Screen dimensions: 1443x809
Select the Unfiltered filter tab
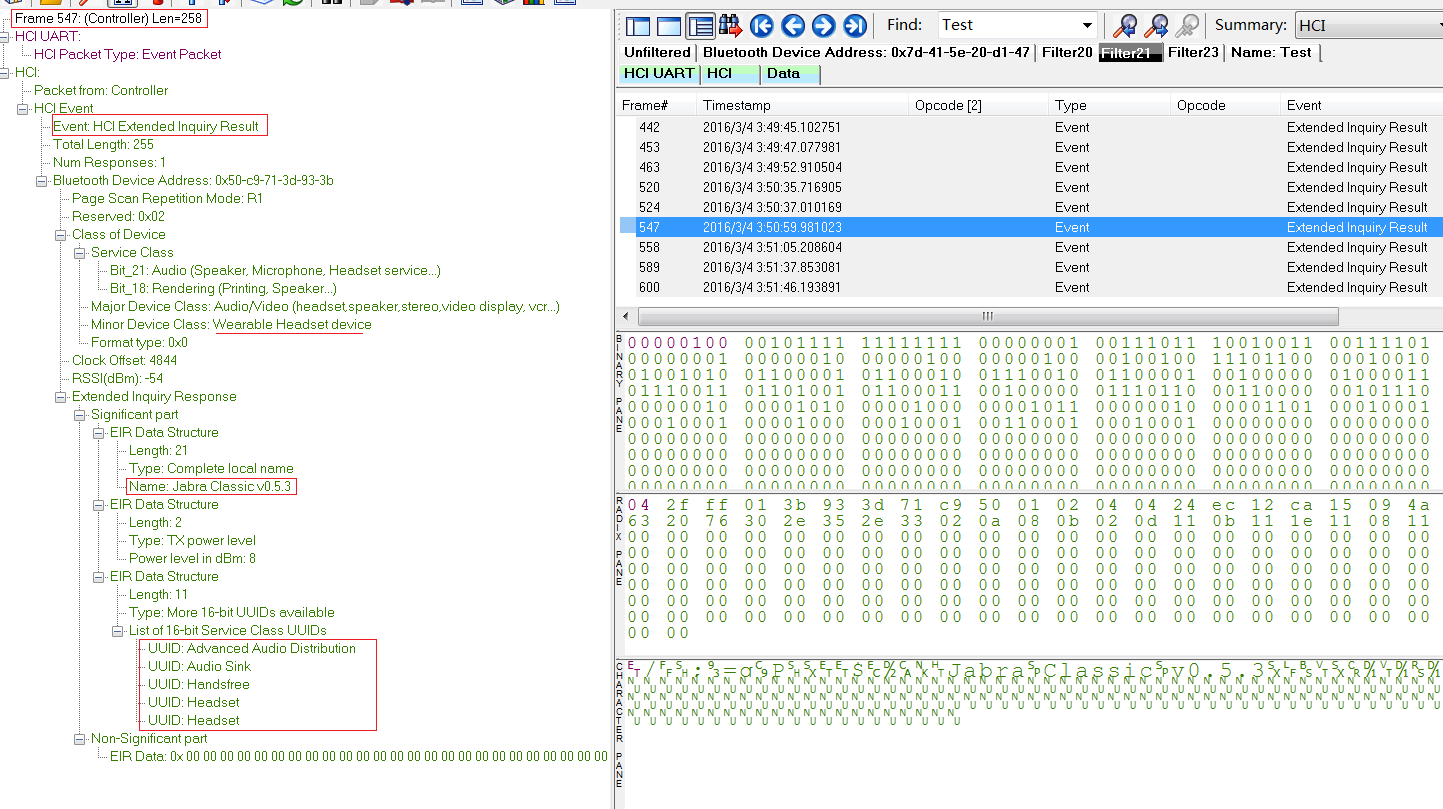point(659,51)
